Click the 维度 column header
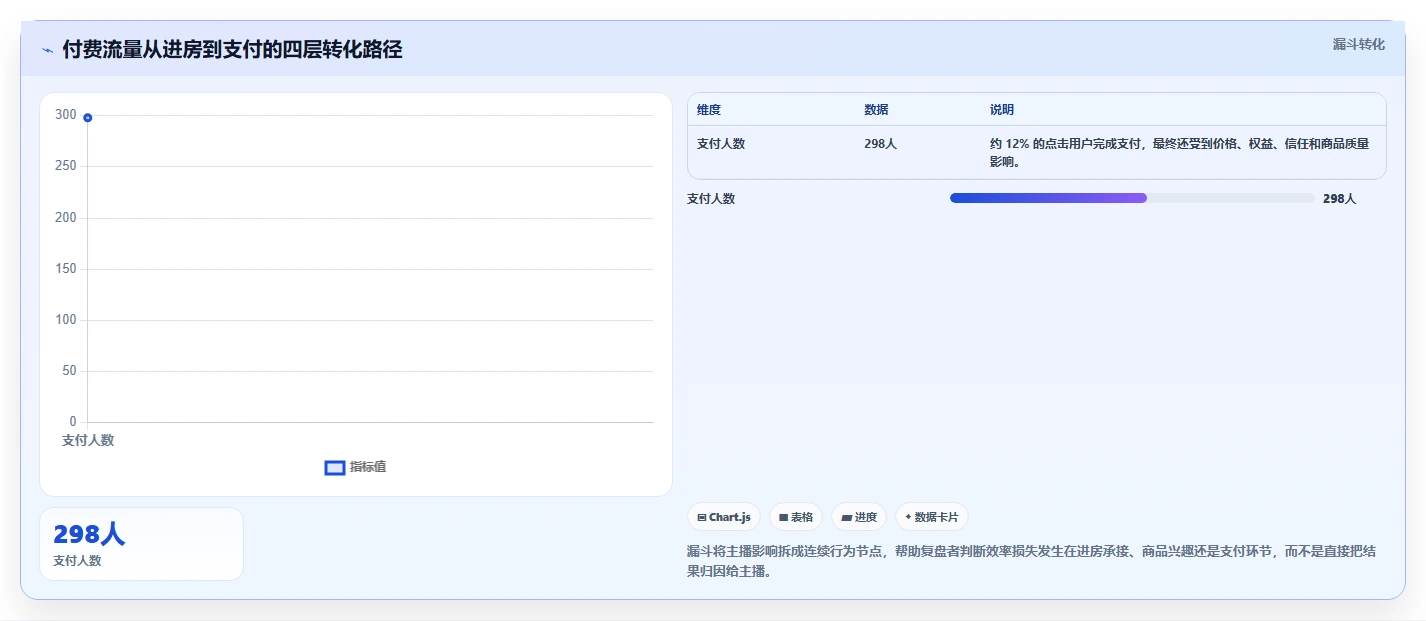1426x621 pixels. (709, 110)
